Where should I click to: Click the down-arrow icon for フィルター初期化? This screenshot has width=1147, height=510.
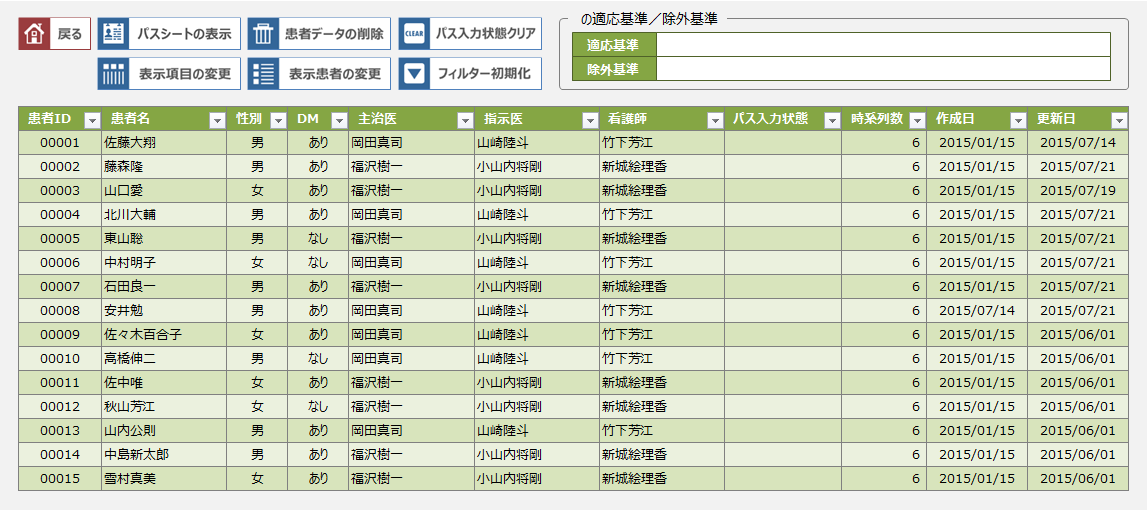pos(415,74)
